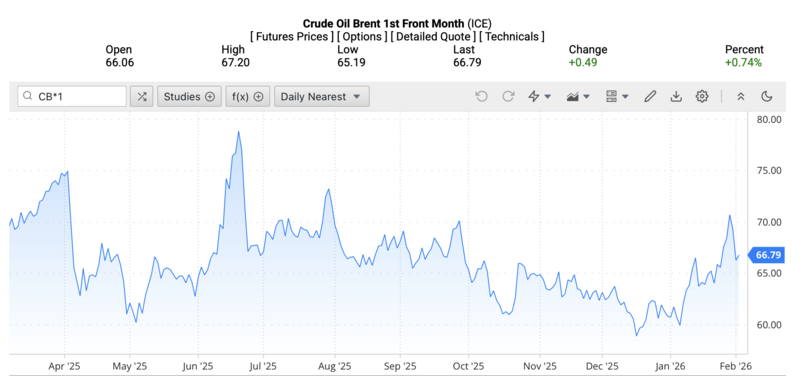Open the Studies button
The image size is (800, 376).
pyautogui.click(x=189, y=96)
